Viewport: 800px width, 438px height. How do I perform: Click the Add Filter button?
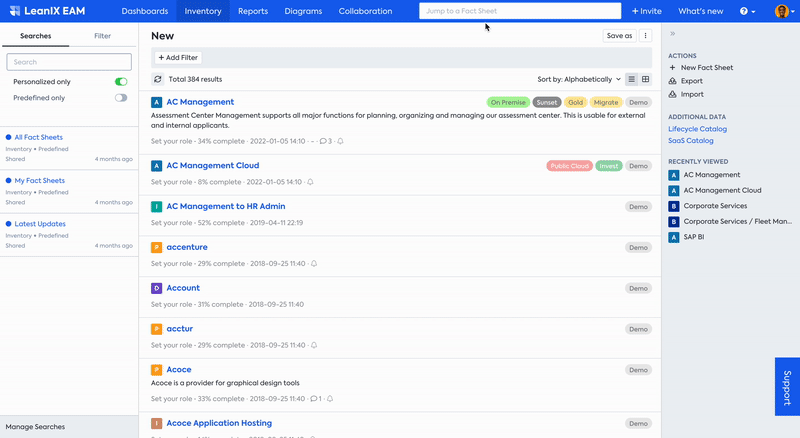(x=178, y=58)
